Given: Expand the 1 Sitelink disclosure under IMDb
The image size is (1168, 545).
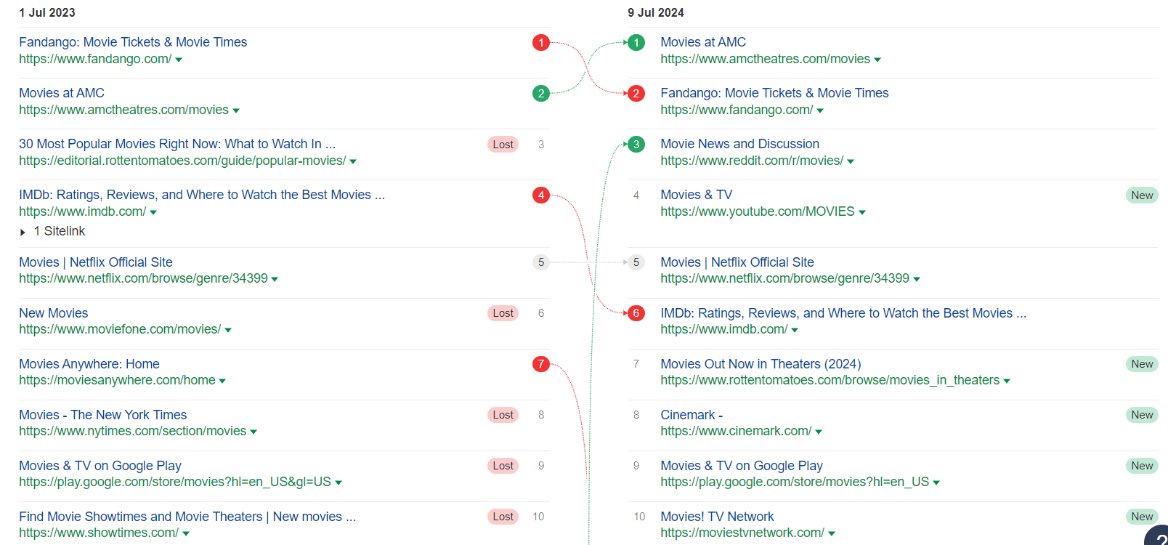Looking at the screenshot, I should [x=53, y=232].
